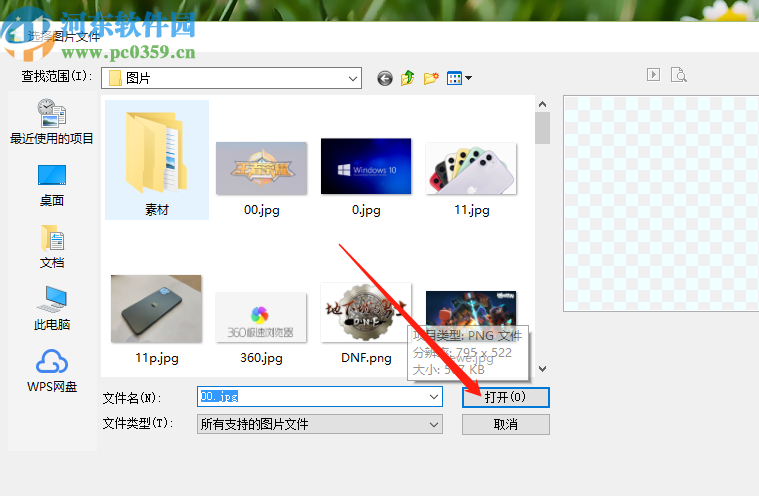The height and width of the screenshot is (496, 759).
Task: Expand the filename dropdown arrow
Action: [434, 397]
